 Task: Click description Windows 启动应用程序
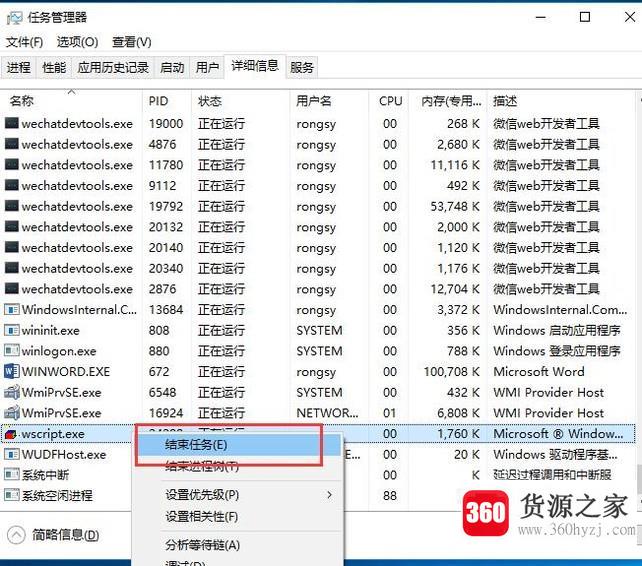(x=556, y=330)
